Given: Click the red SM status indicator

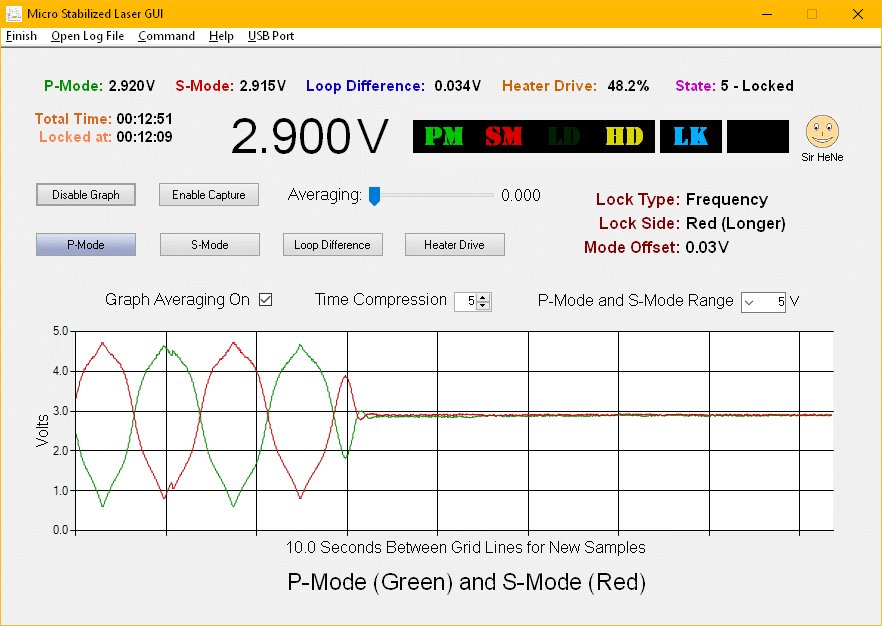Looking at the screenshot, I should pyautogui.click(x=504, y=137).
